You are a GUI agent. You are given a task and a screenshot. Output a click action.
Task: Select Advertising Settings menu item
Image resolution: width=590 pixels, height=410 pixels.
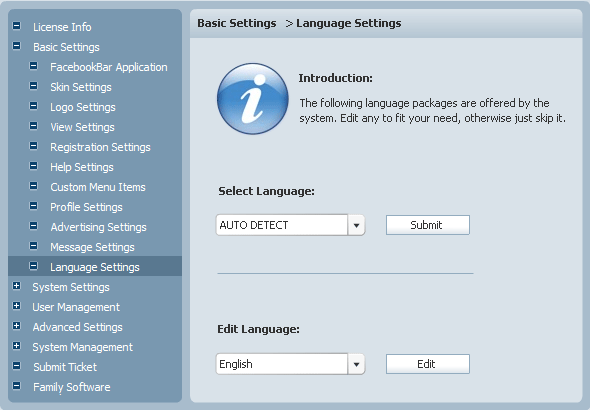(99, 227)
